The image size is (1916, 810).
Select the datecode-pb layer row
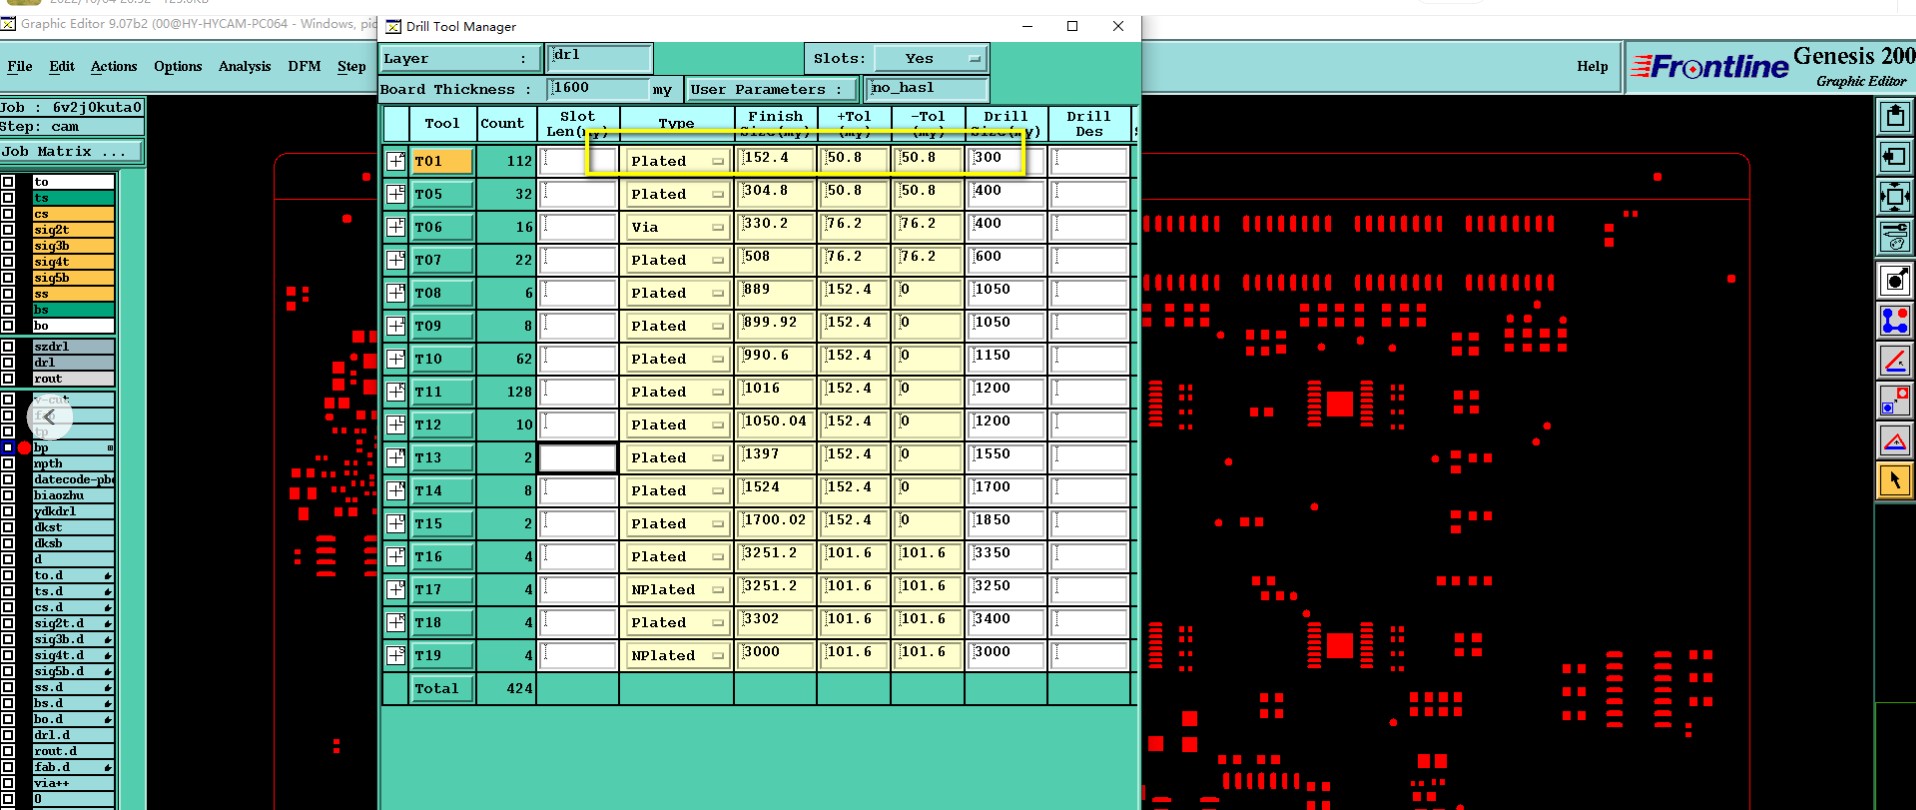73,480
